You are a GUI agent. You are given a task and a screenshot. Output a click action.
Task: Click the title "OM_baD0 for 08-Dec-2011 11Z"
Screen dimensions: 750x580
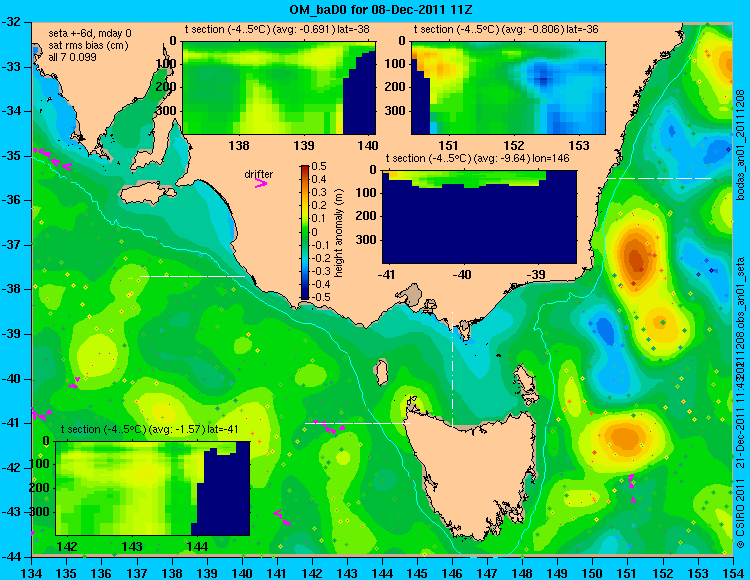[381, 10]
